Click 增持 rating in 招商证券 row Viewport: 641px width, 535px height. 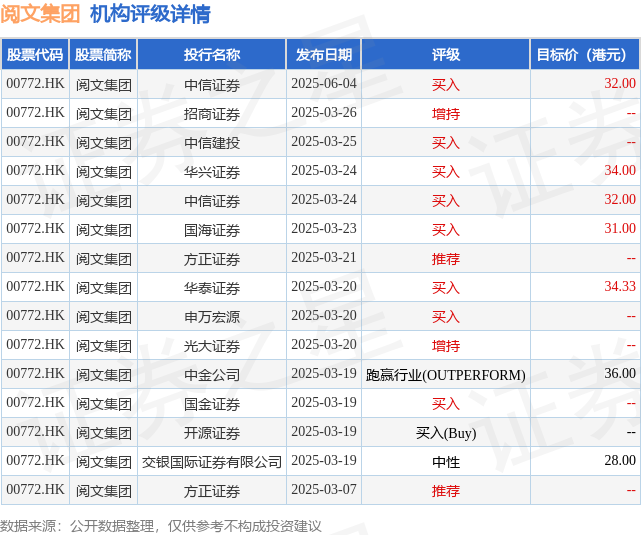click(x=446, y=114)
